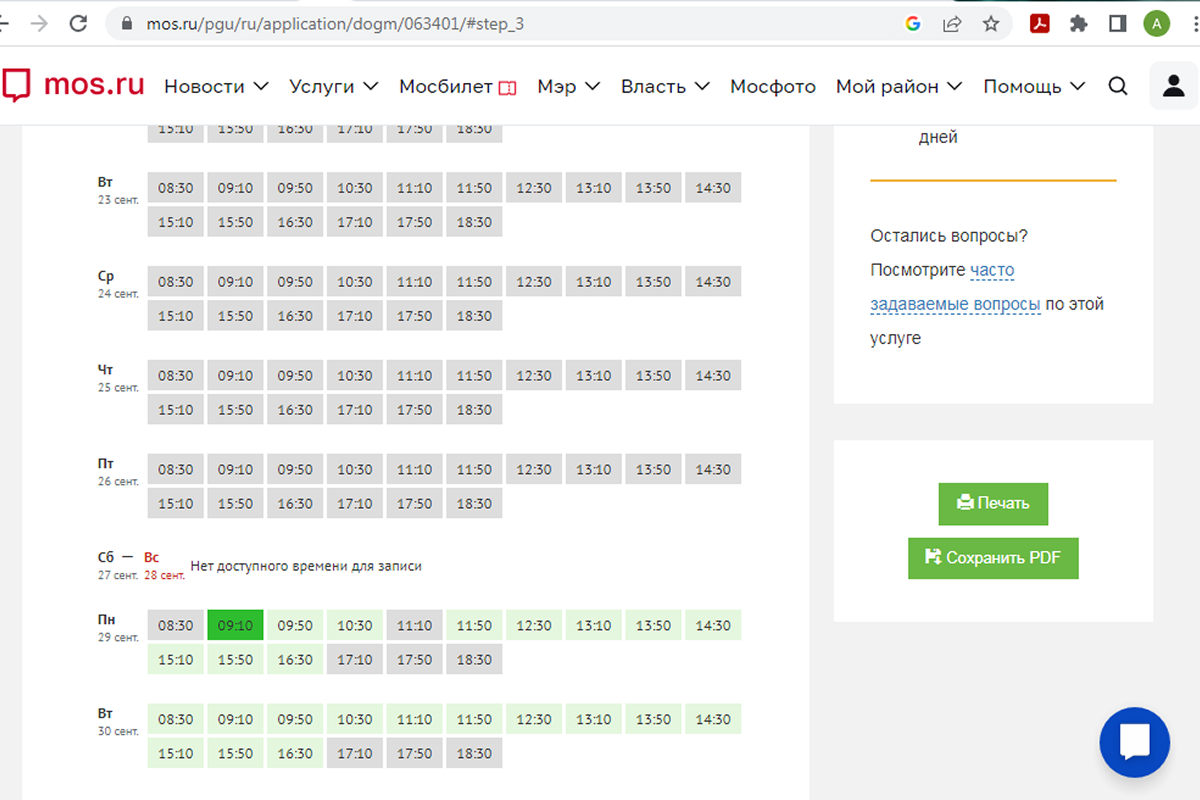This screenshot has height=800, width=1200.
Task: Expand the Мой район menu
Action: point(899,87)
